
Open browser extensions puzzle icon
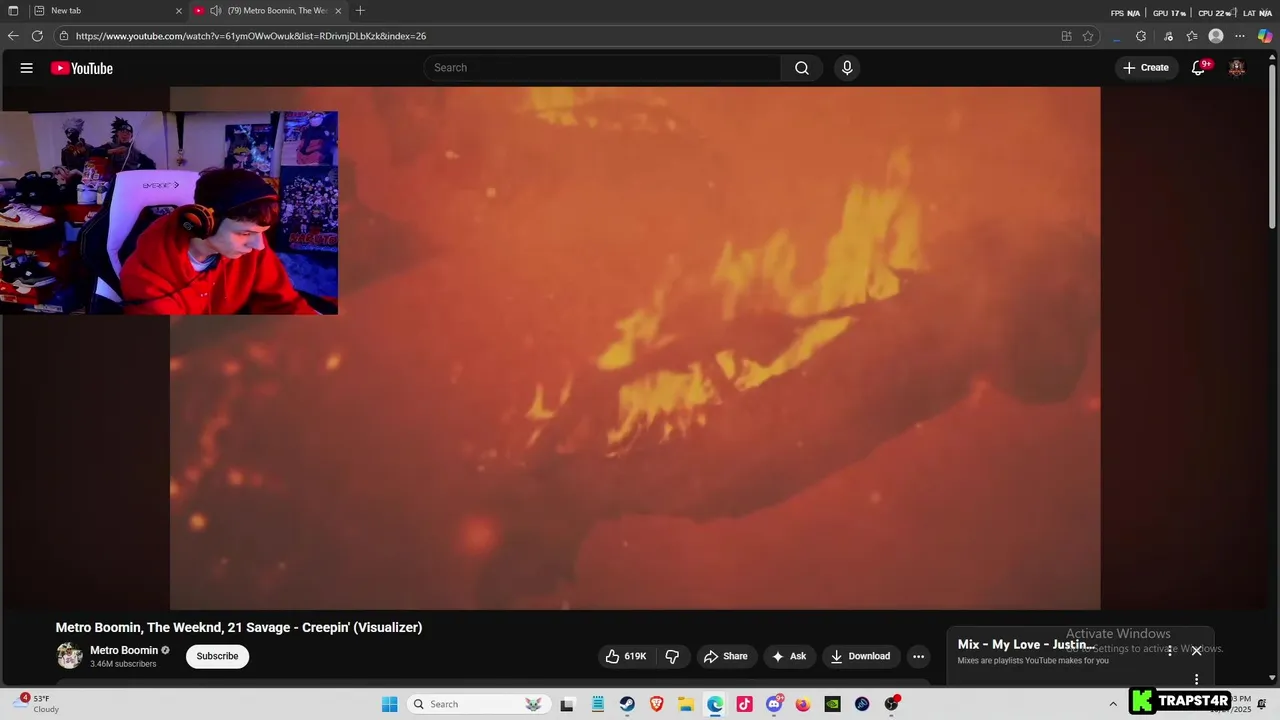(x=1141, y=36)
